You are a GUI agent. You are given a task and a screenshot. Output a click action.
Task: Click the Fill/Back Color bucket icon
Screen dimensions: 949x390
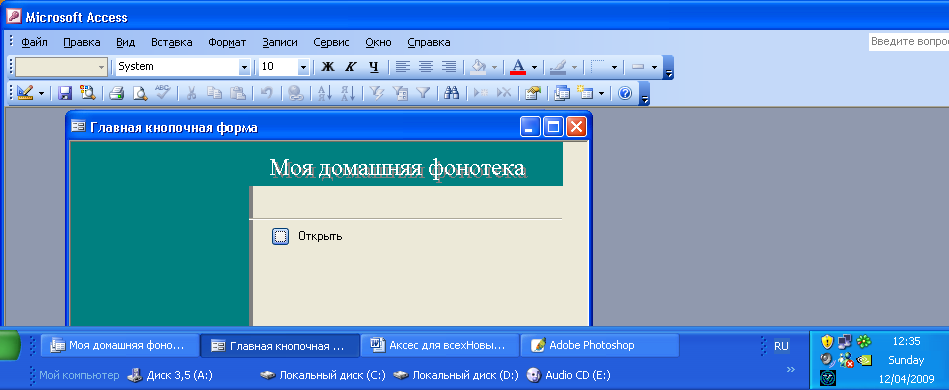[x=478, y=67]
